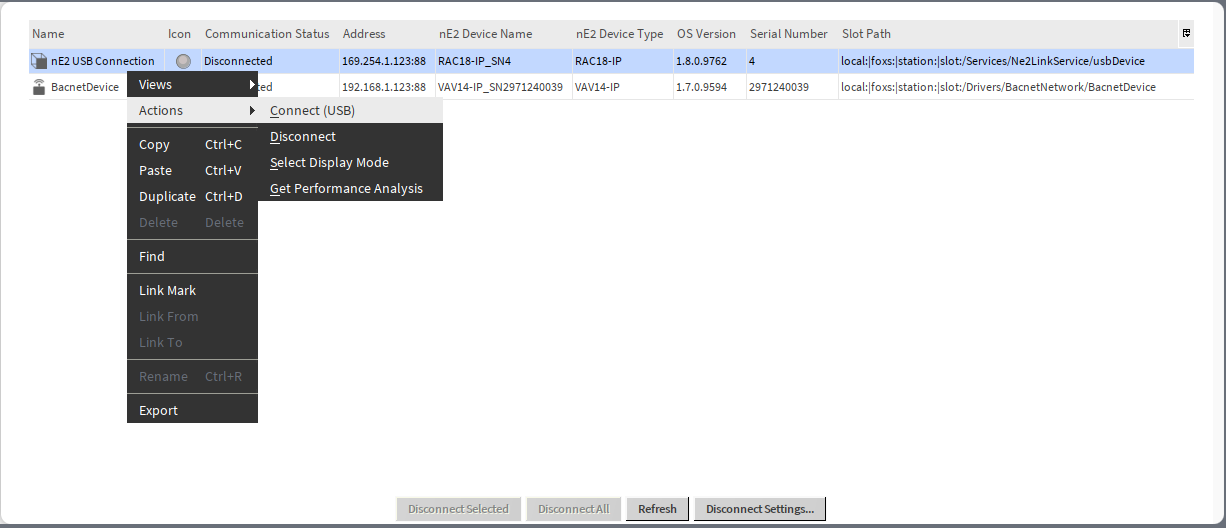Sort by Communication Status column header
The image size is (1226, 528).
point(267,34)
